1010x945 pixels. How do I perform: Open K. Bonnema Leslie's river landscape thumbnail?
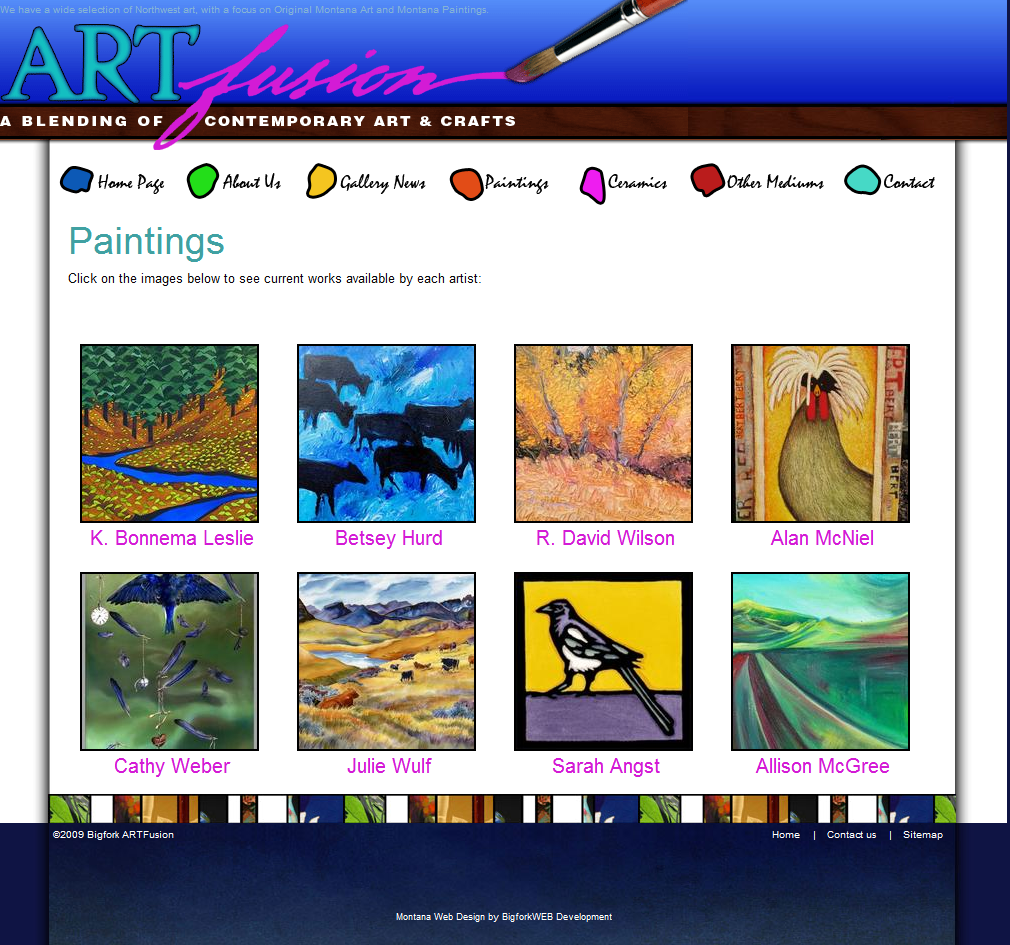[x=169, y=433]
